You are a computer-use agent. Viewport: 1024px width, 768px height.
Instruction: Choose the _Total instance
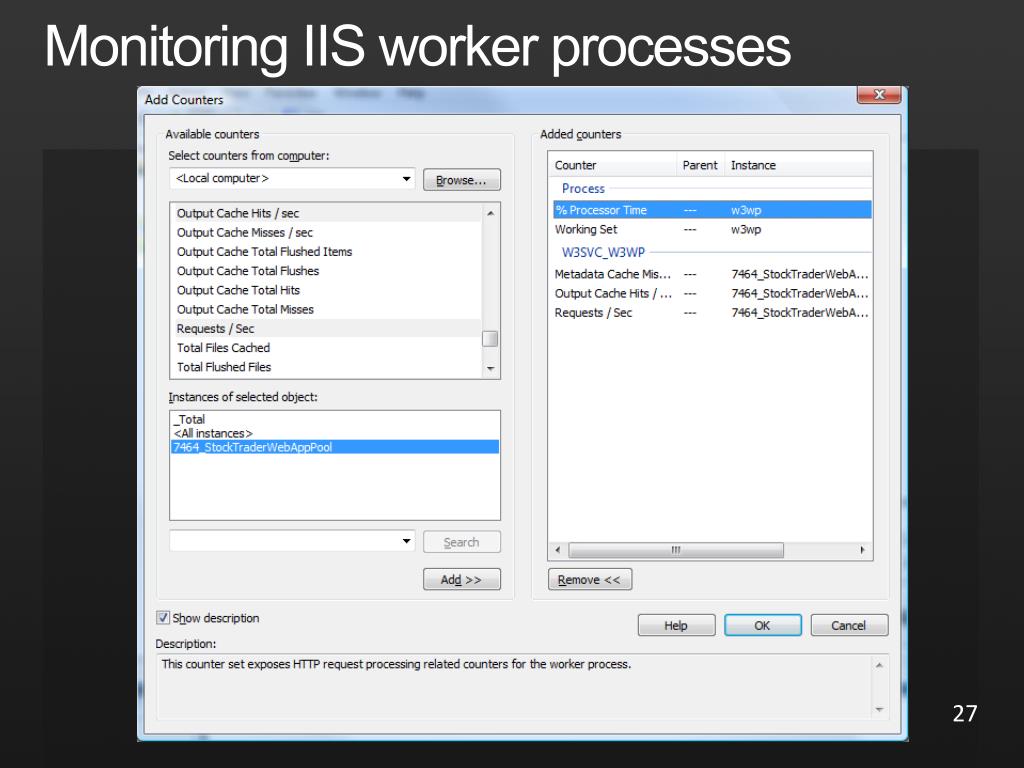pyautogui.click(x=189, y=420)
